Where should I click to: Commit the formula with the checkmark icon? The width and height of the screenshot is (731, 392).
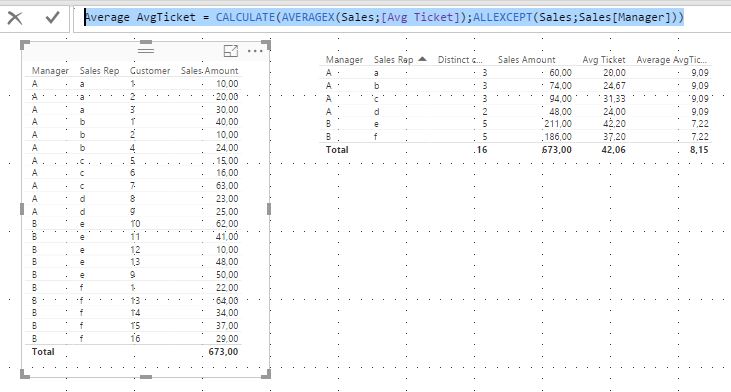(52, 18)
